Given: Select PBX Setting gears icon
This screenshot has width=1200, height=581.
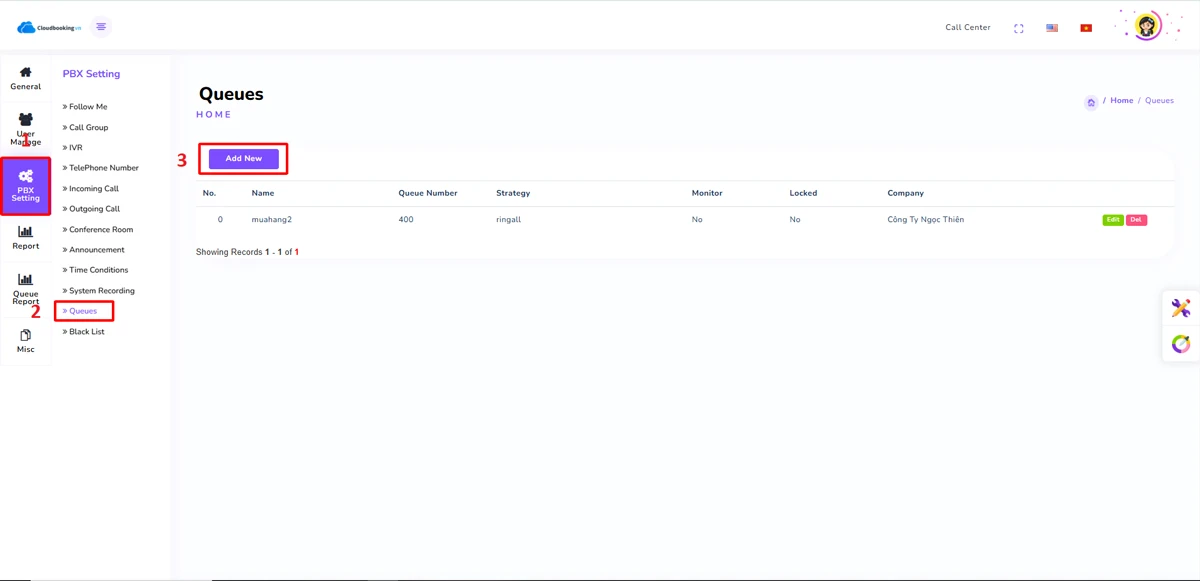Looking at the screenshot, I should pos(26,177).
